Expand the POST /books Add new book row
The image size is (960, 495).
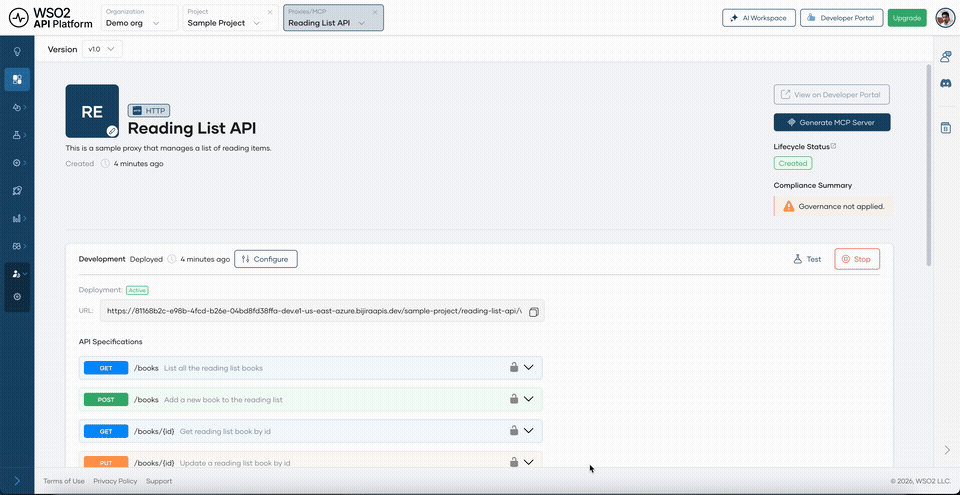[x=529, y=399]
